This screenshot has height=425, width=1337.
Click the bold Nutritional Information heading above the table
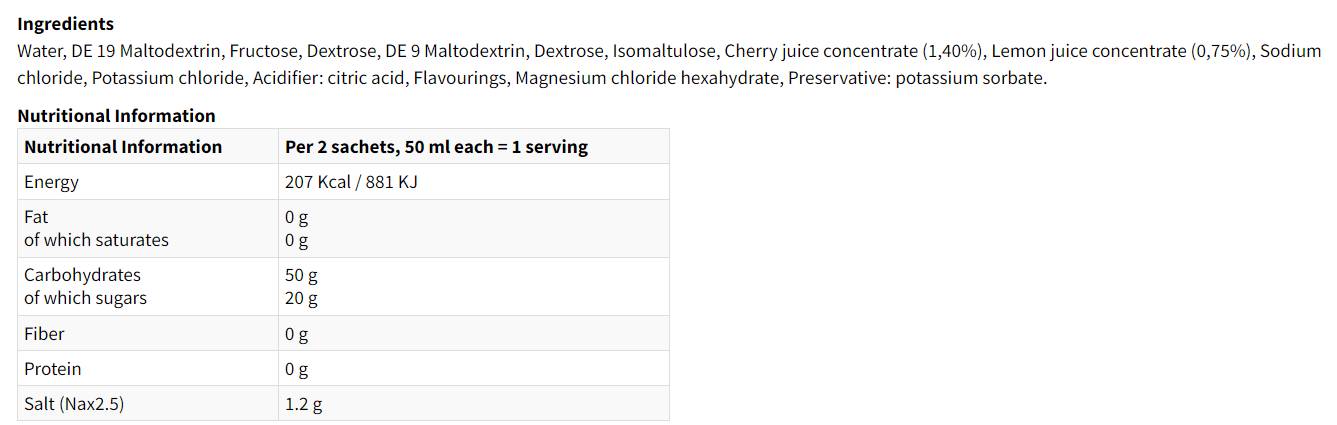tap(116, 115)
